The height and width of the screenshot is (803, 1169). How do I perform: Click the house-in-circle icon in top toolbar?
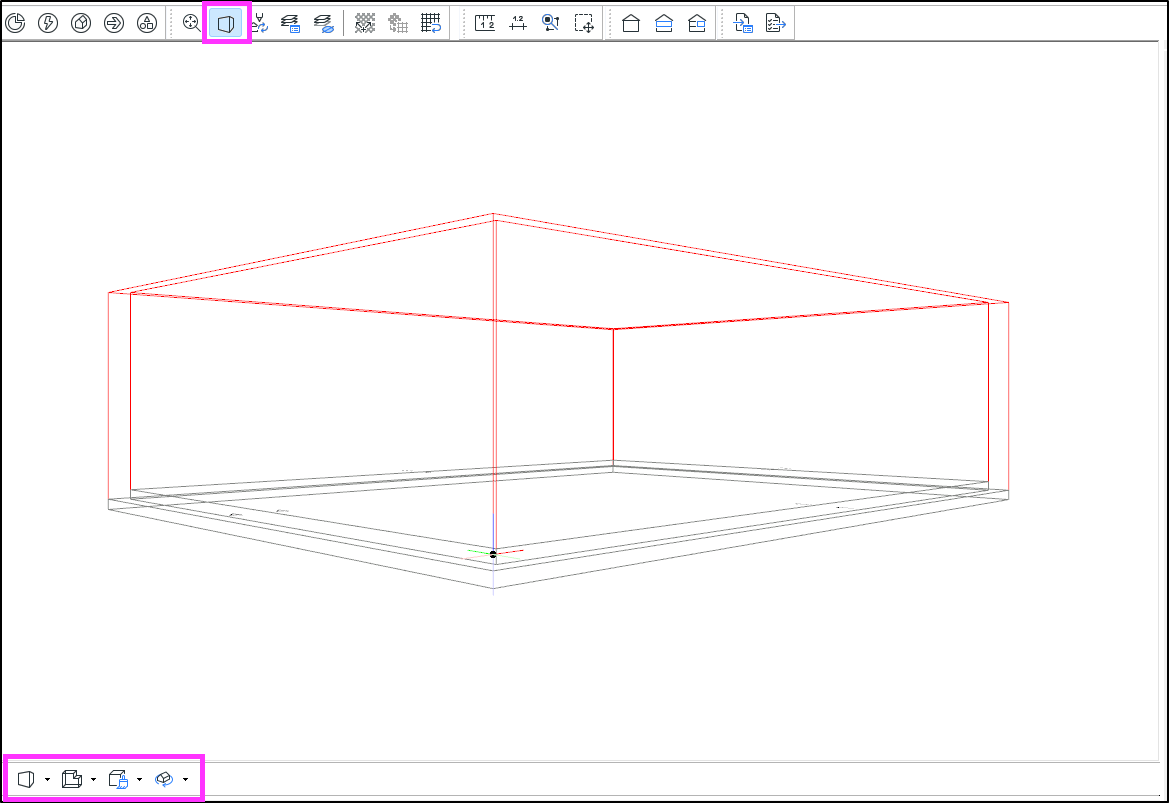(x=81, y=23)
